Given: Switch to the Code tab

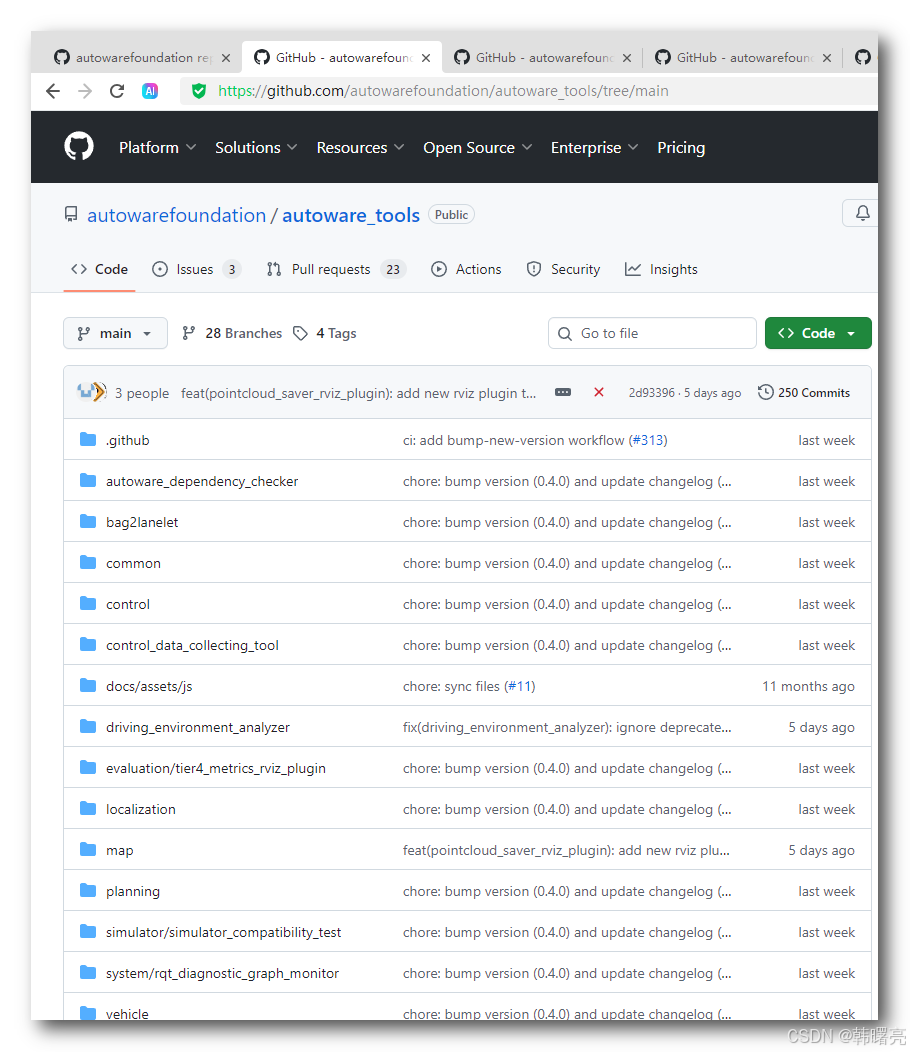Looking at the screenshot, I should [x=99, y=270].
